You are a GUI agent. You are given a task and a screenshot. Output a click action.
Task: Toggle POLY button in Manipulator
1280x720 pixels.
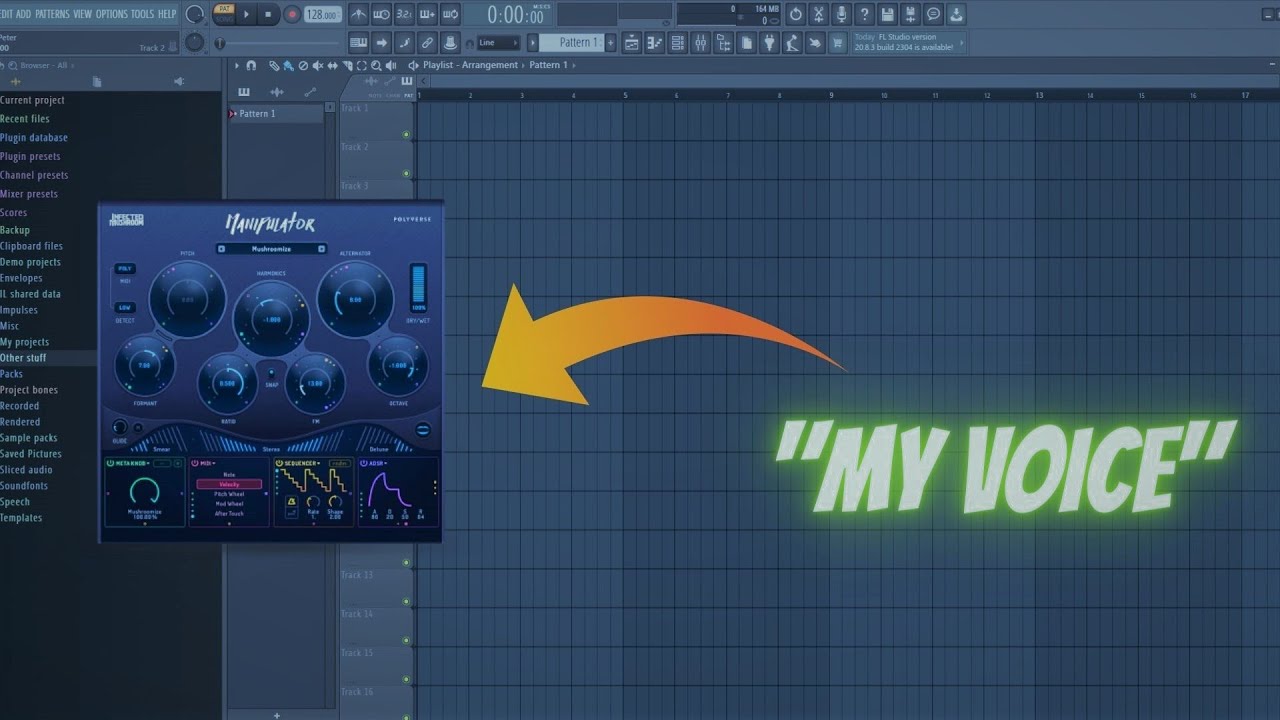click(125, 268)
